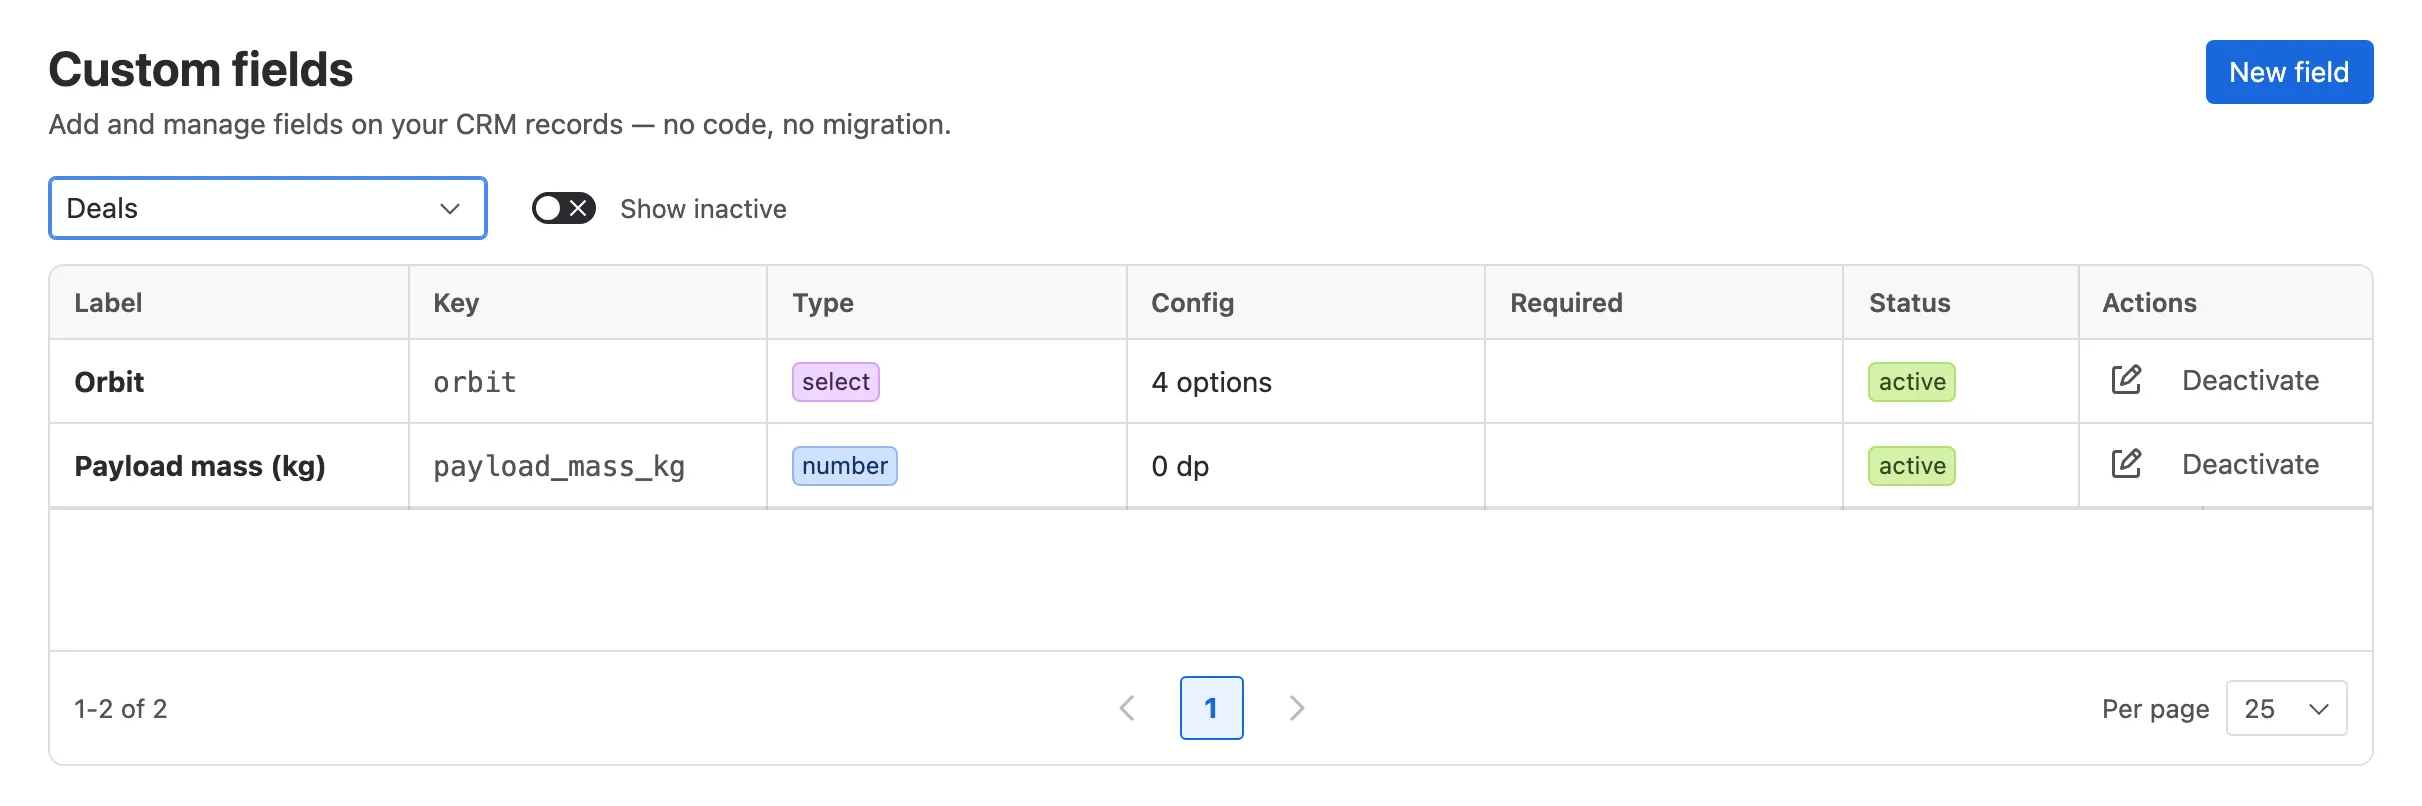Viewport: 2422px width, 806px height.
Task: Toggle the Show inactive switch
Action: (x=564, y=208)
